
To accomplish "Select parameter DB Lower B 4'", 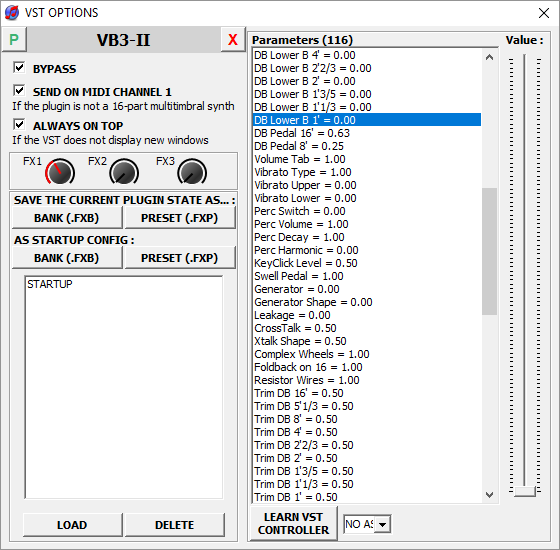I will pos(367,55).
